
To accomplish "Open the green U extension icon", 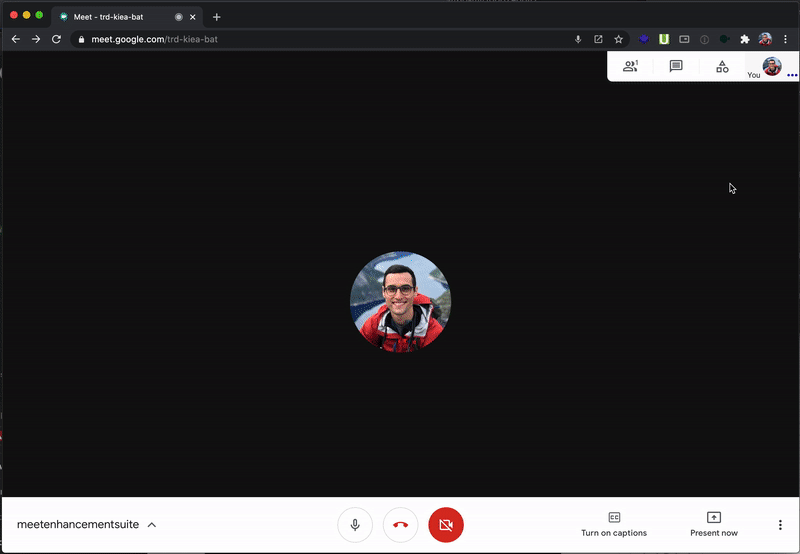I will tap(664, 39).
